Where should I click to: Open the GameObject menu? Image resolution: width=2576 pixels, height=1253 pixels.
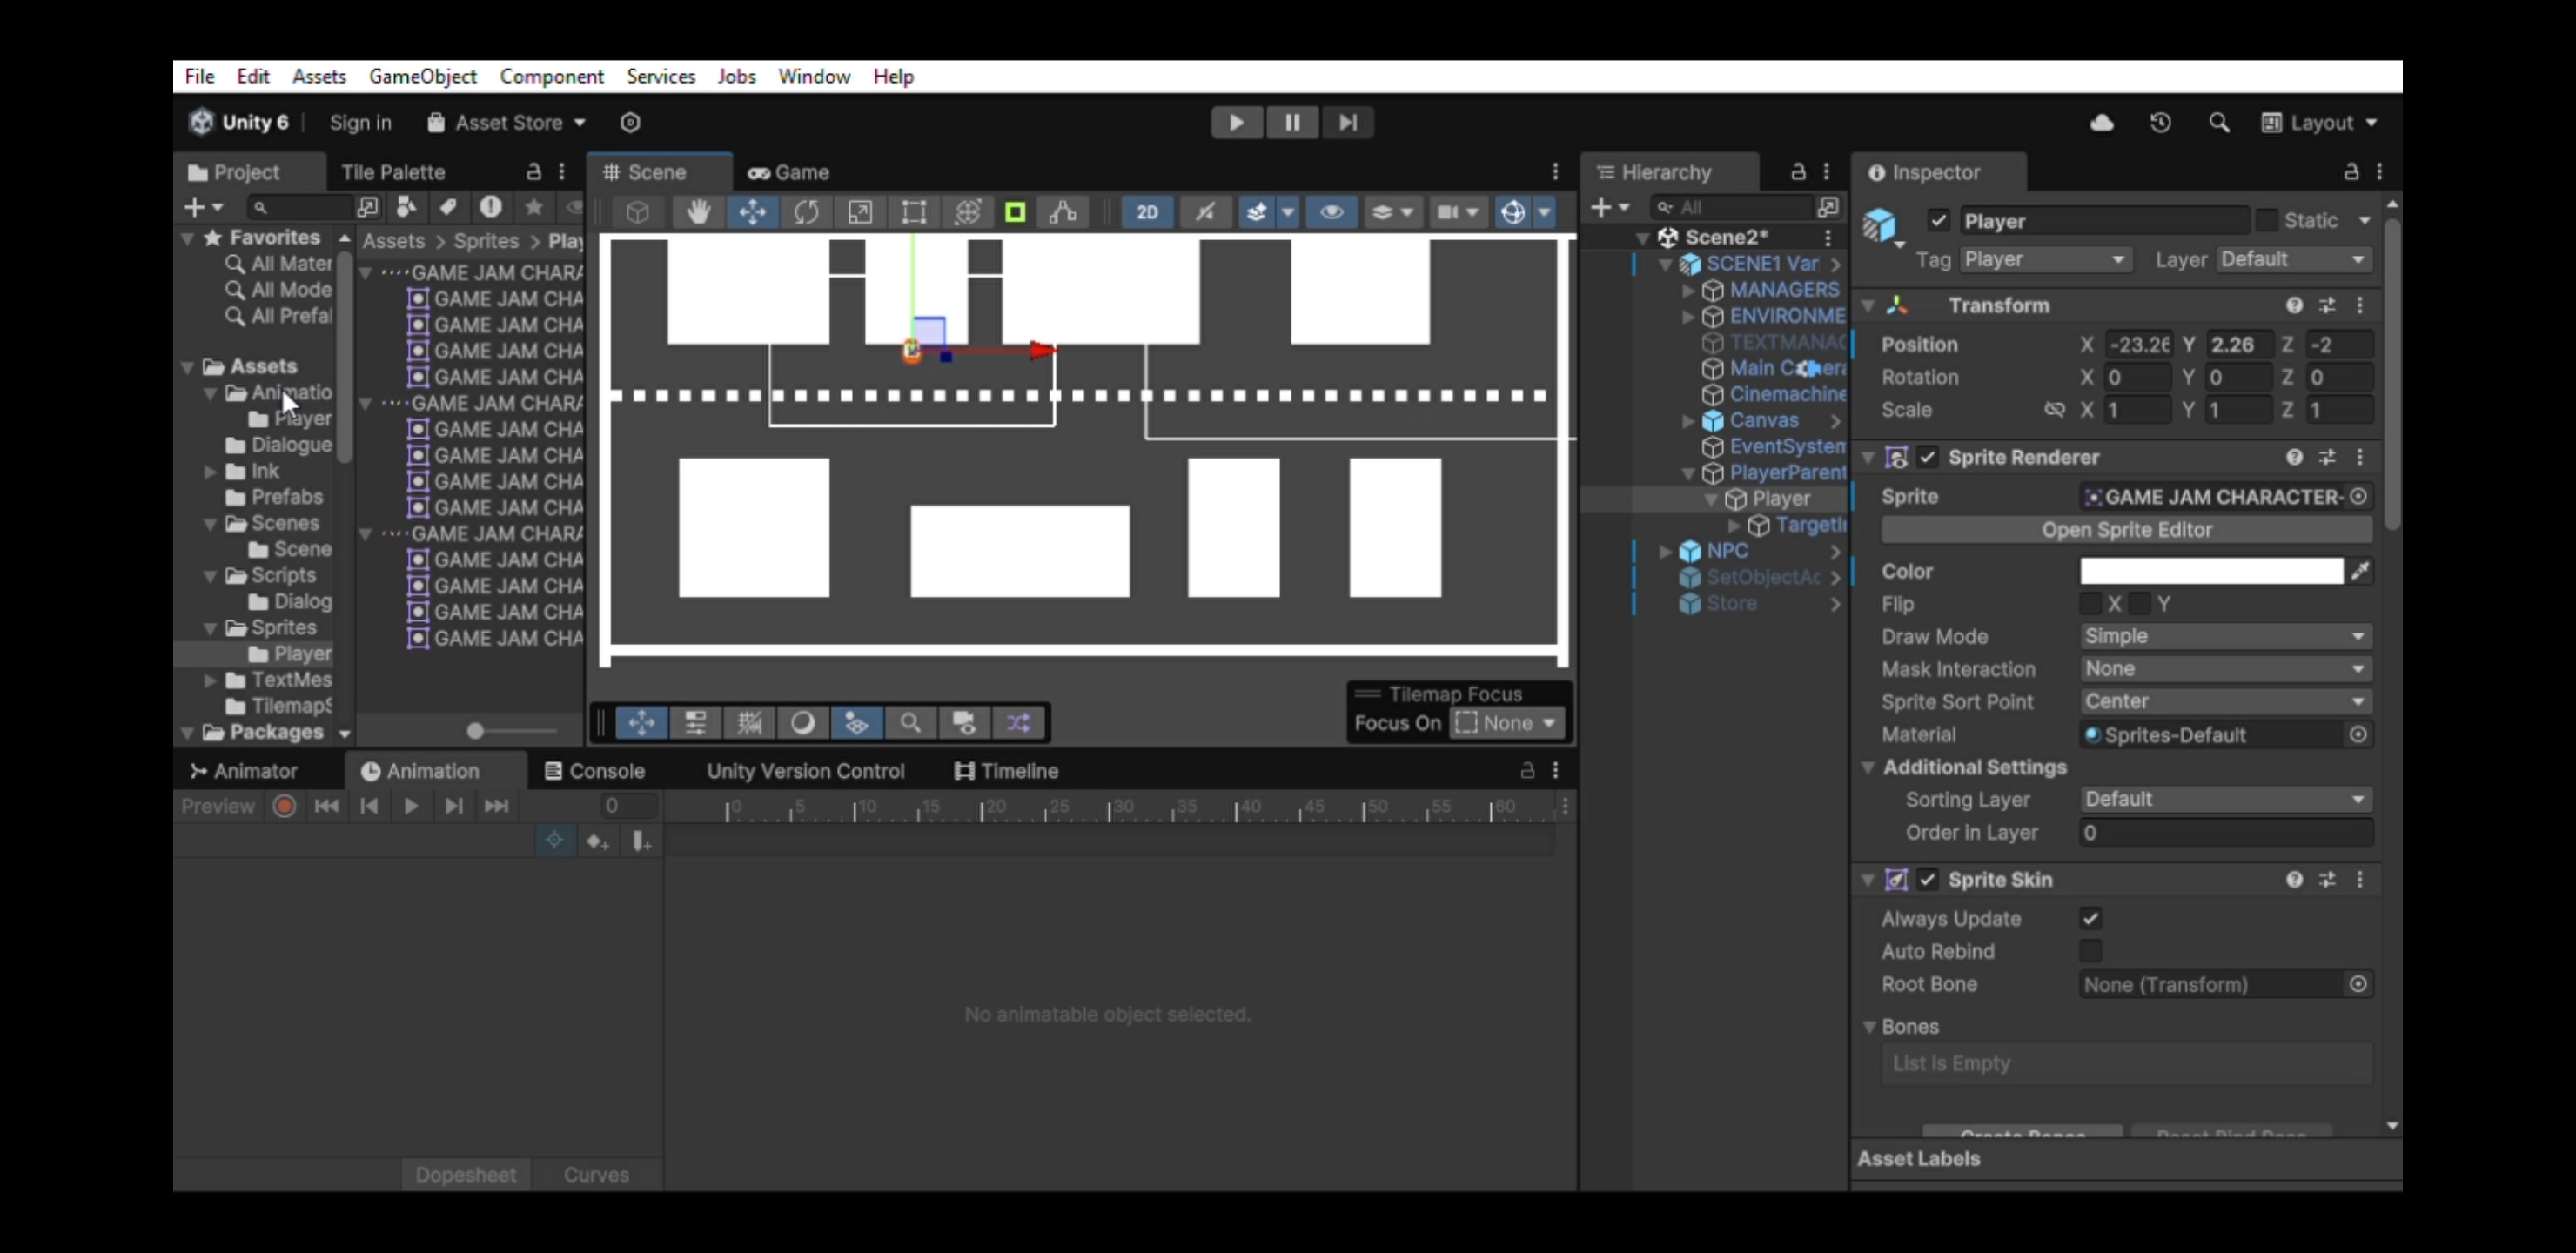[422, 76]
